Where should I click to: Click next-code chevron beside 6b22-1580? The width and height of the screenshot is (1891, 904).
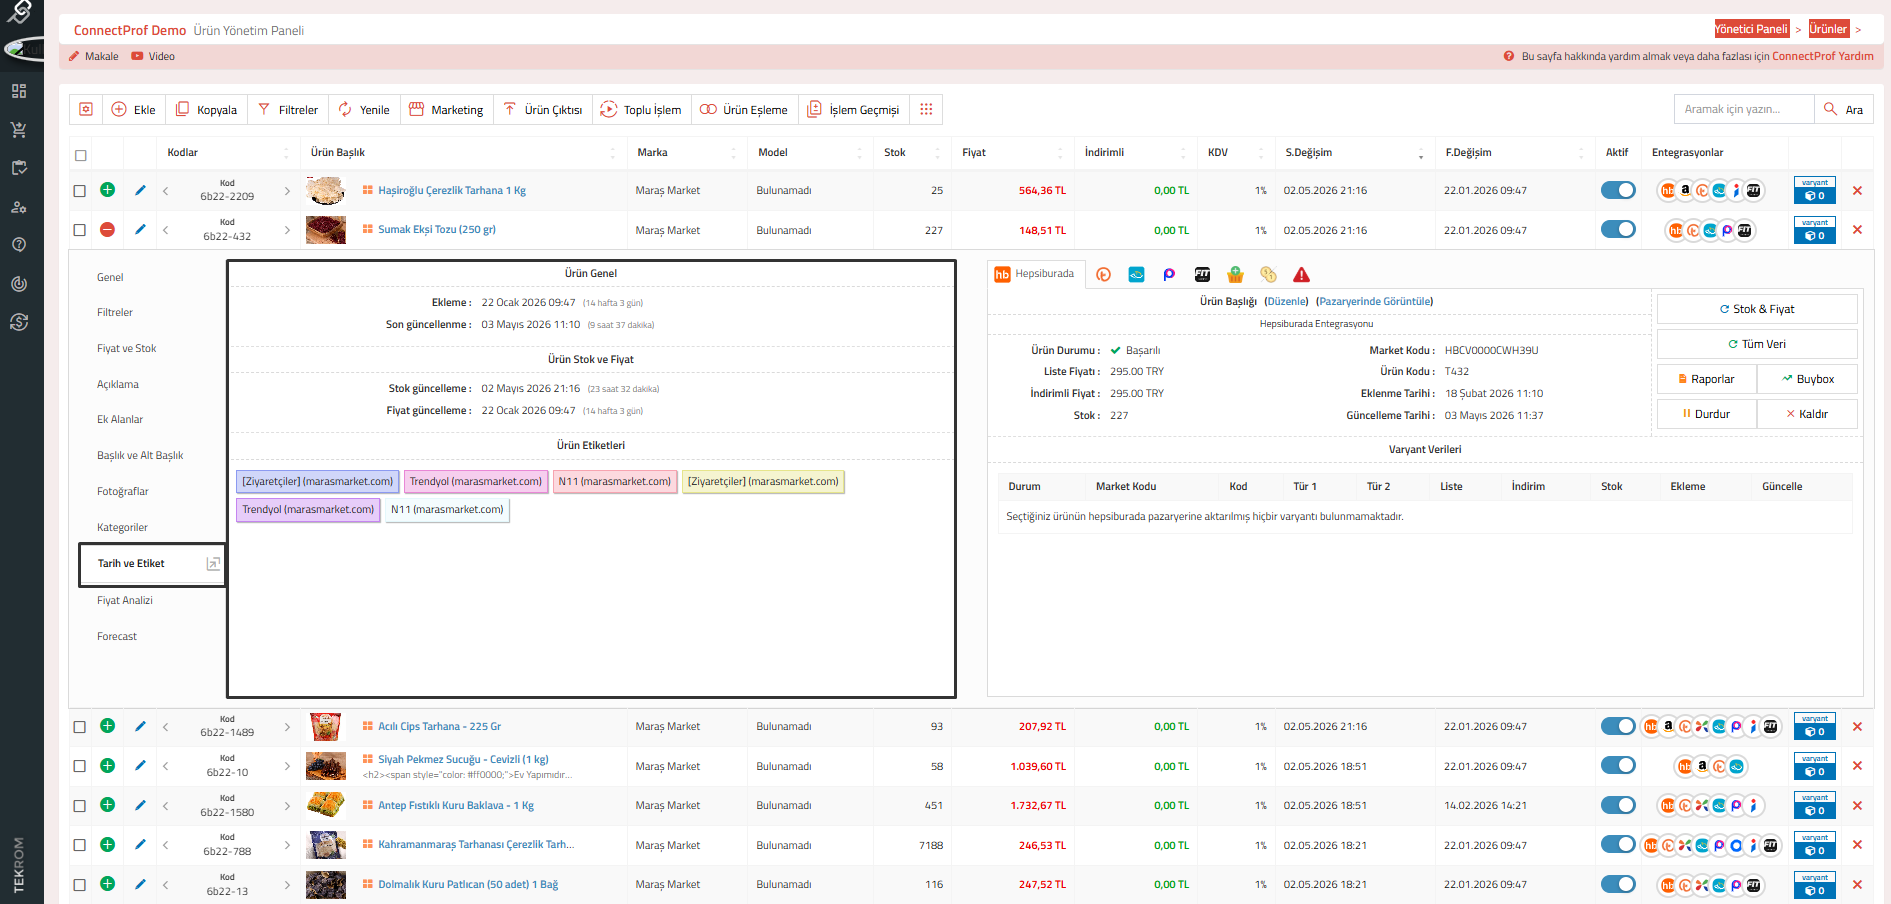(x=287, y=805)
